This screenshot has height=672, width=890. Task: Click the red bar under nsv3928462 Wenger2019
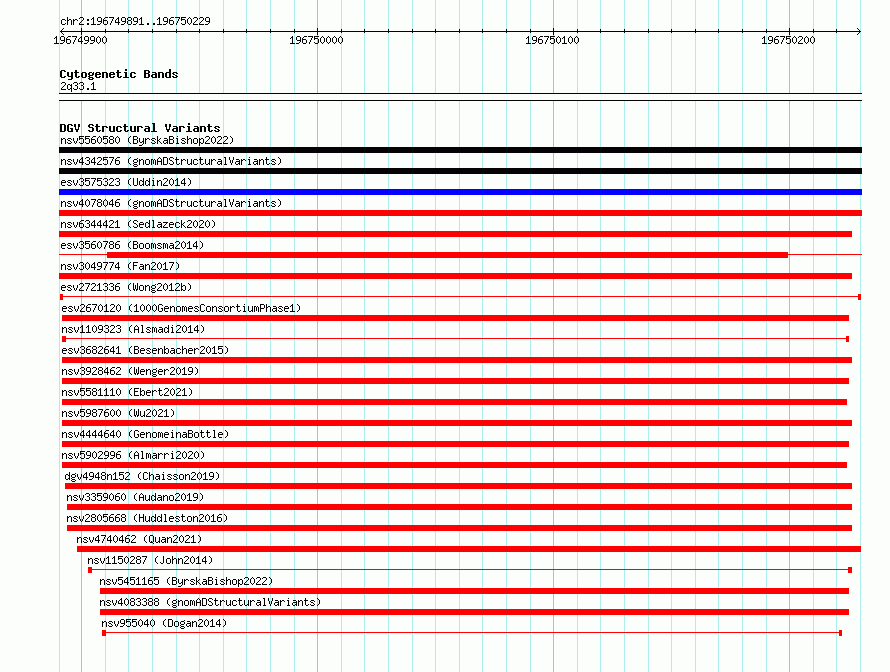455,381
